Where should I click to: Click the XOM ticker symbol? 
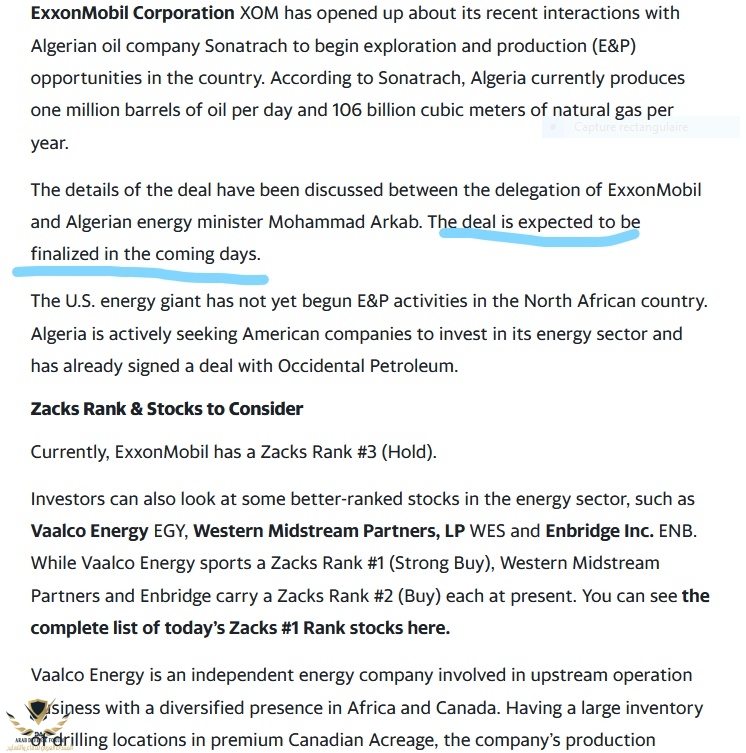[x=259, y=13]
